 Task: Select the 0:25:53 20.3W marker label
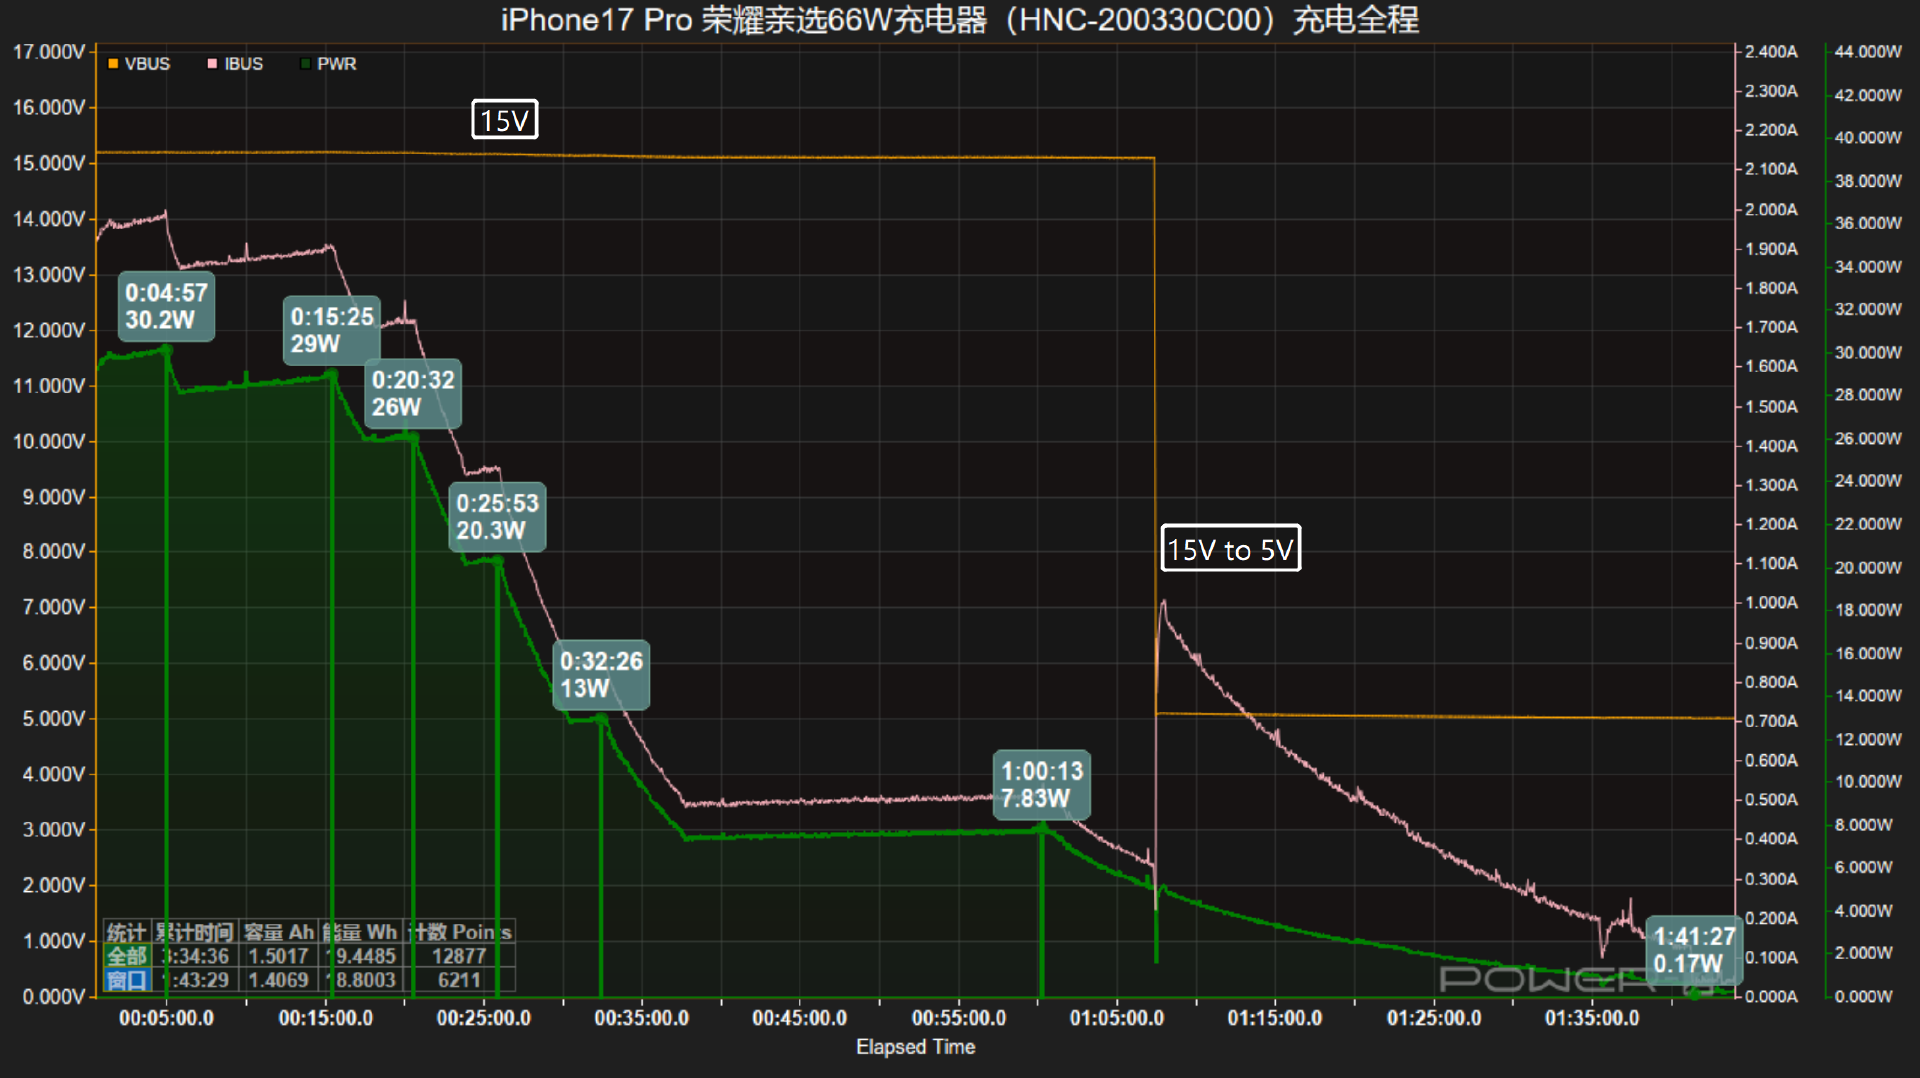point(497,516)
